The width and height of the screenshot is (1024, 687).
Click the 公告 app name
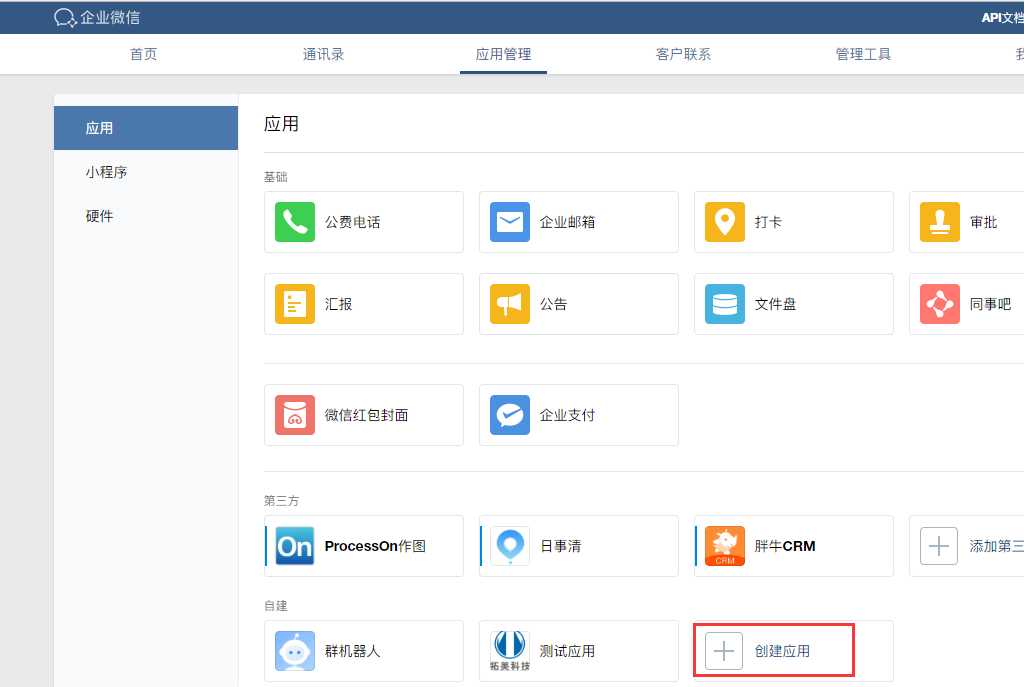click(x=553, y=304)
